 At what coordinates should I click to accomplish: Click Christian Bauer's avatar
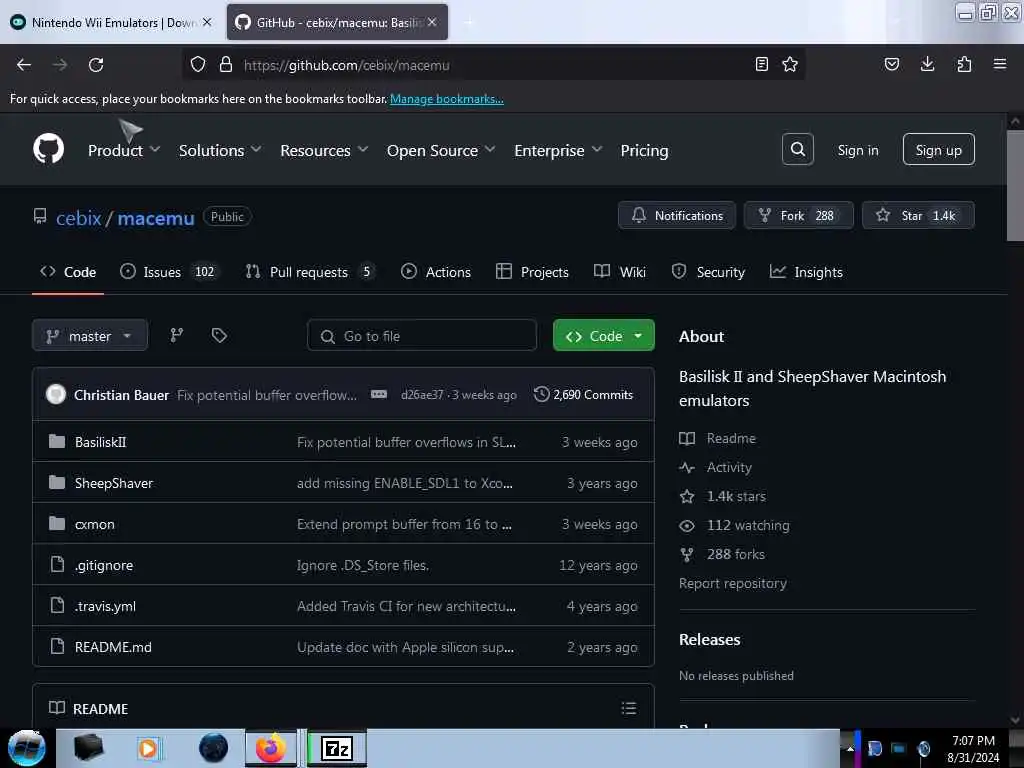(56, 394)
